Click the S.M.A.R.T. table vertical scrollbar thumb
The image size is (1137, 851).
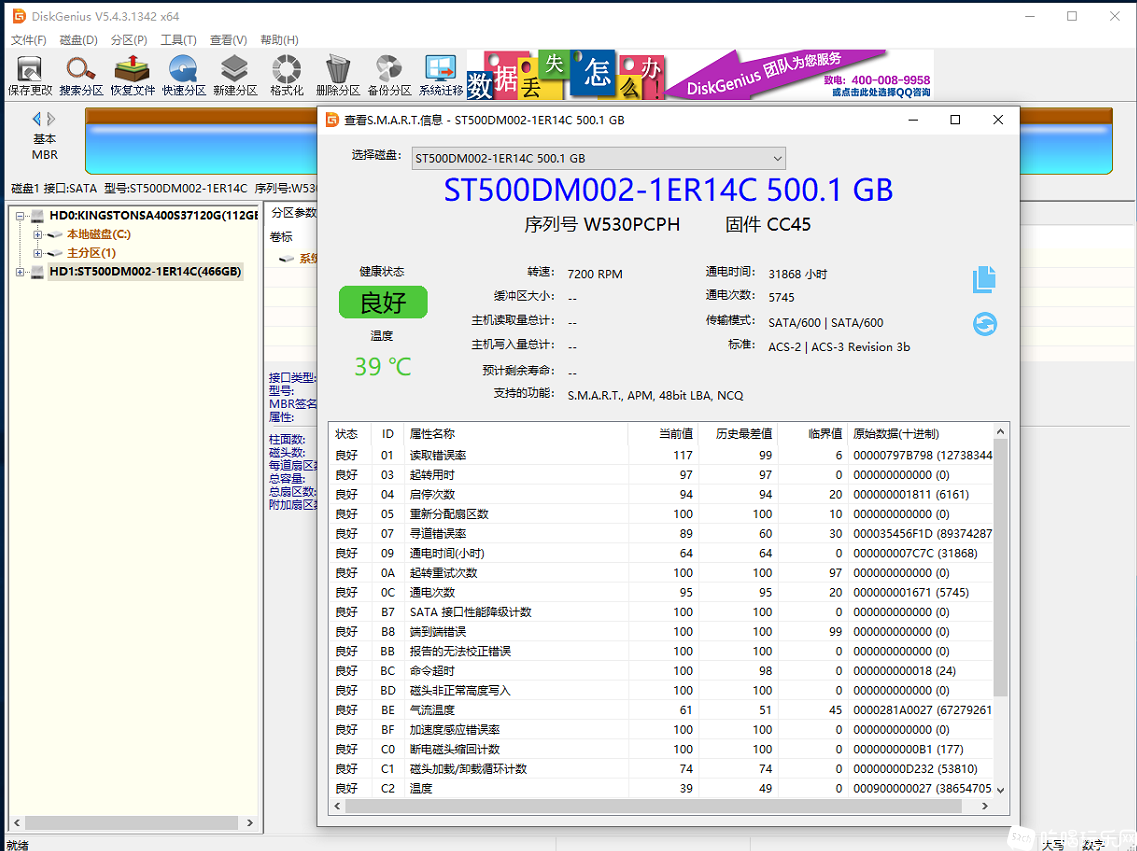(x=1000, y=568)
